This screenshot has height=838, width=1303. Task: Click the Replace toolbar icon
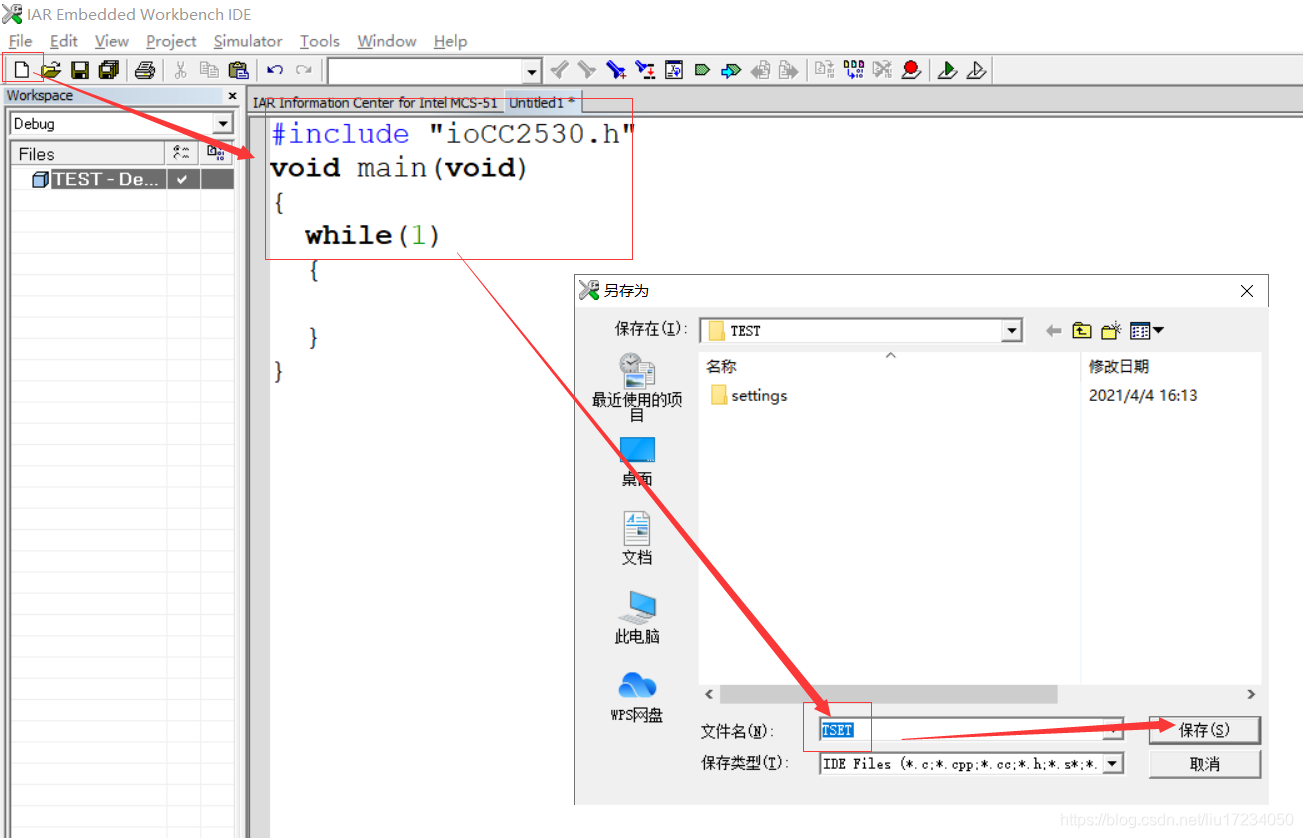tap(645, 70)
